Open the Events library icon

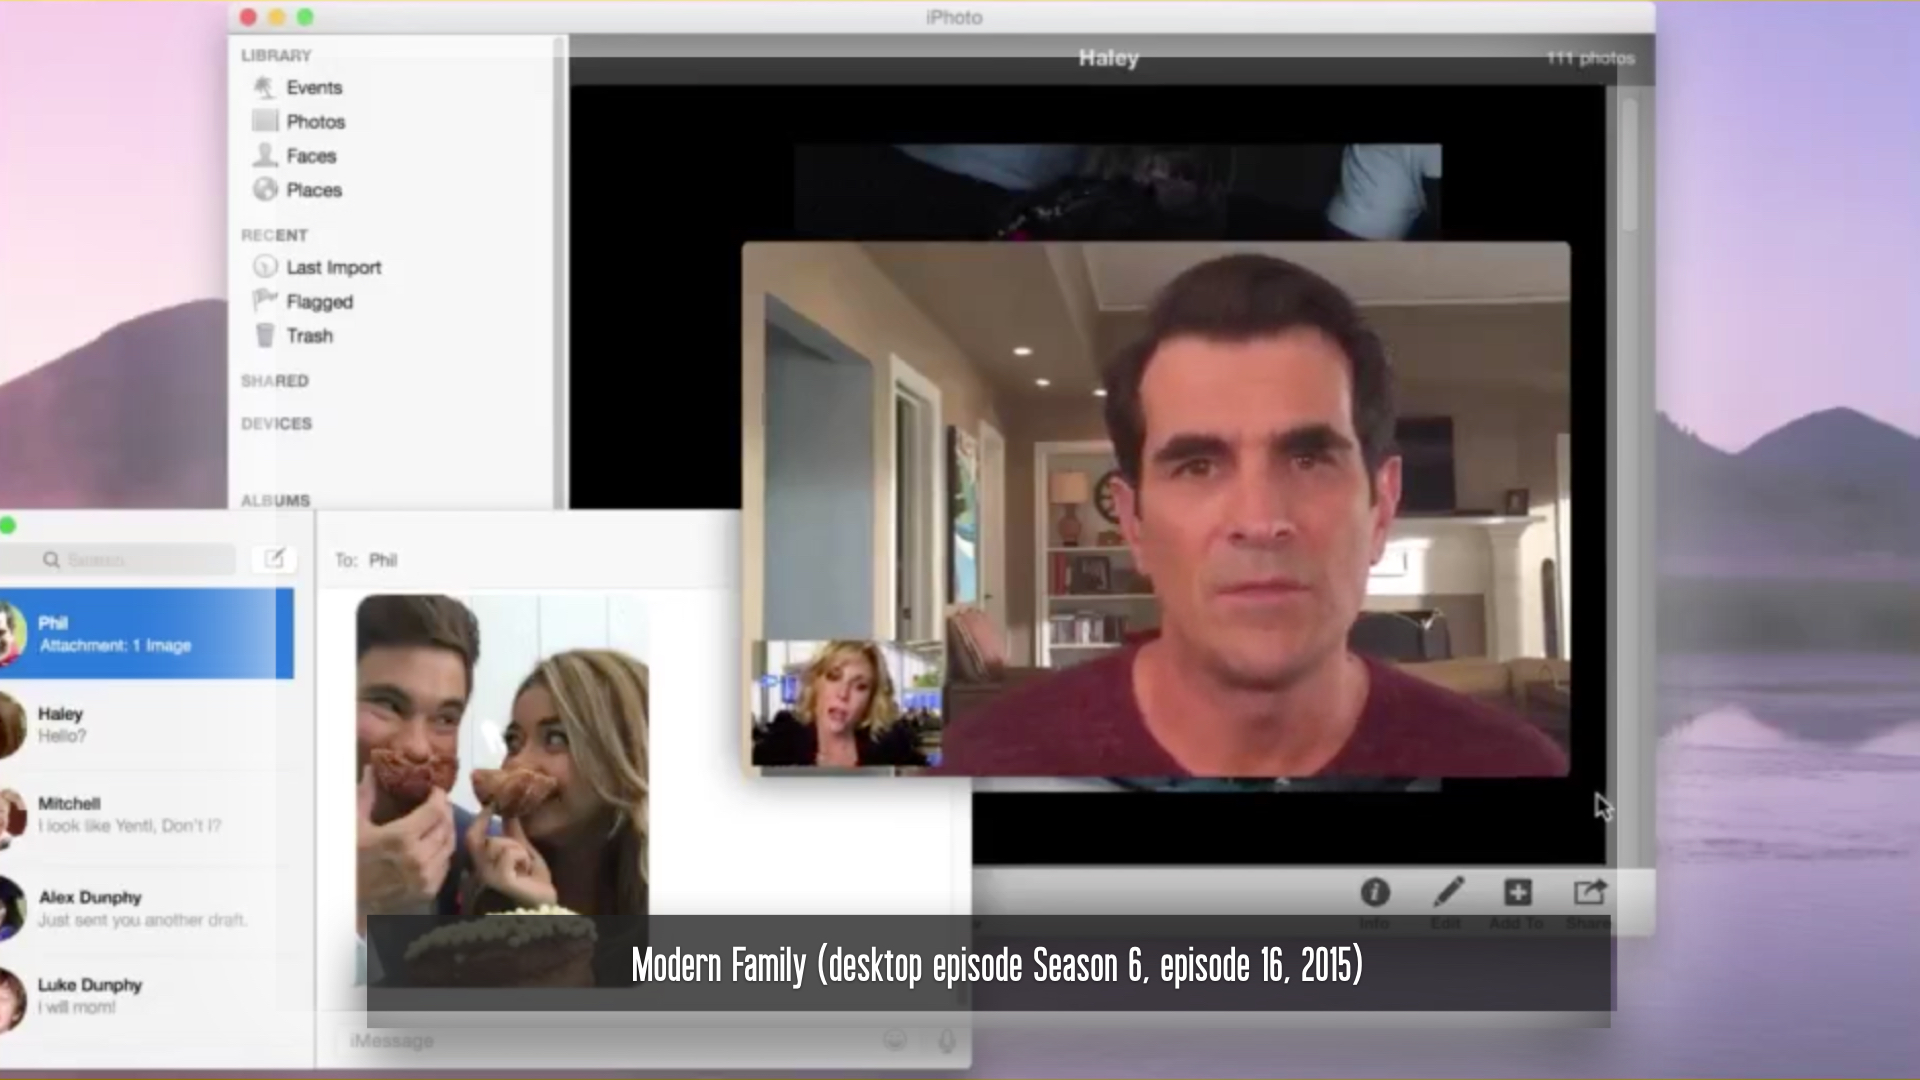265,88
